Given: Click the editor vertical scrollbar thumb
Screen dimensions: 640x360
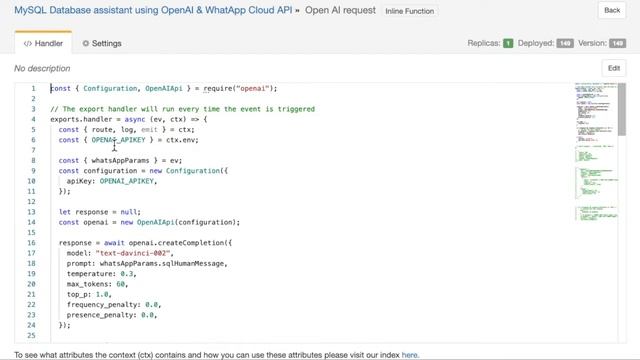Looking at the screenshot, I should click(622, 109).
